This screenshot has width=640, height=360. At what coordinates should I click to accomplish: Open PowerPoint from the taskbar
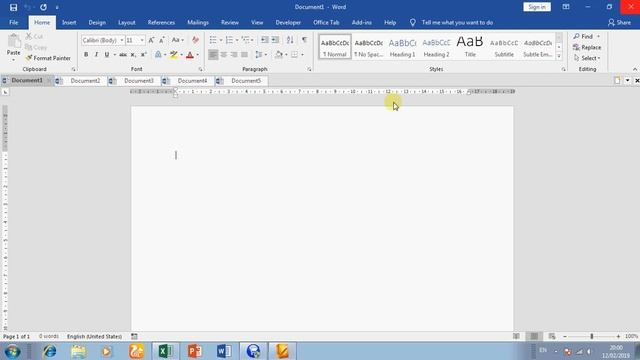pos(195,351)
